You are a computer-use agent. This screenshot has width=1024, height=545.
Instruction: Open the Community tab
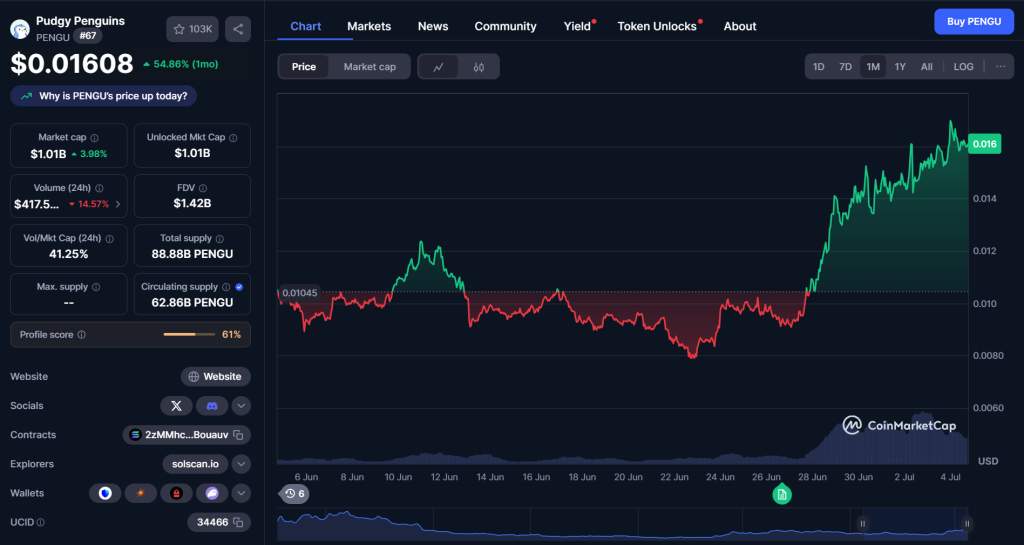tap(505, 26)
